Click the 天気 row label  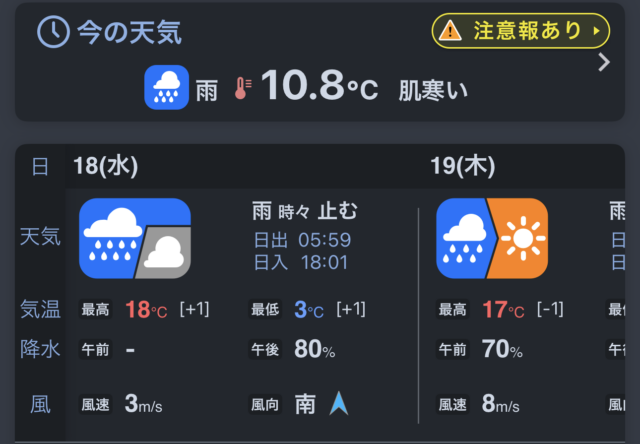click(x=40, y=237)
